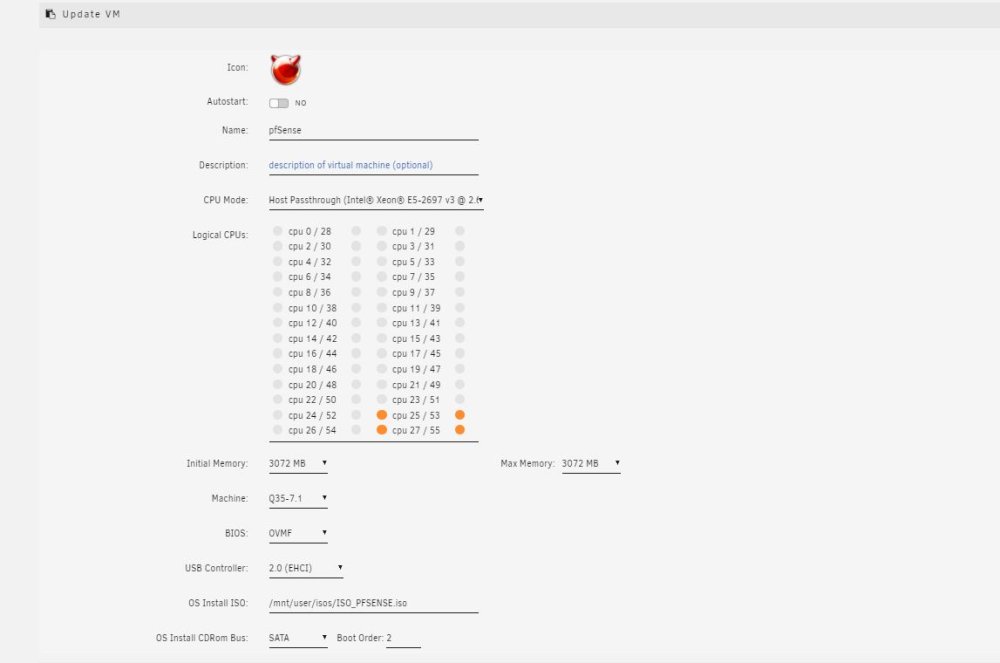1000x663 pixels.
Task: Enable the cpu 28 checkbox
Action: click(x=356, y=231)
